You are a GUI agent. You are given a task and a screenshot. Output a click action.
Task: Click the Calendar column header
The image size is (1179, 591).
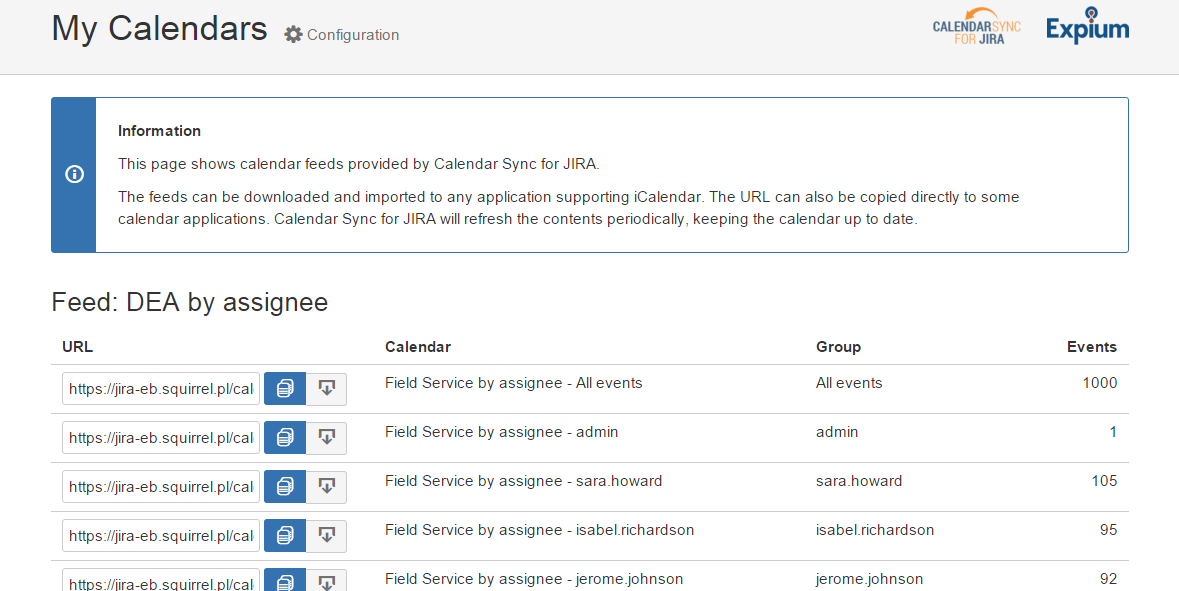click(418, 347)
